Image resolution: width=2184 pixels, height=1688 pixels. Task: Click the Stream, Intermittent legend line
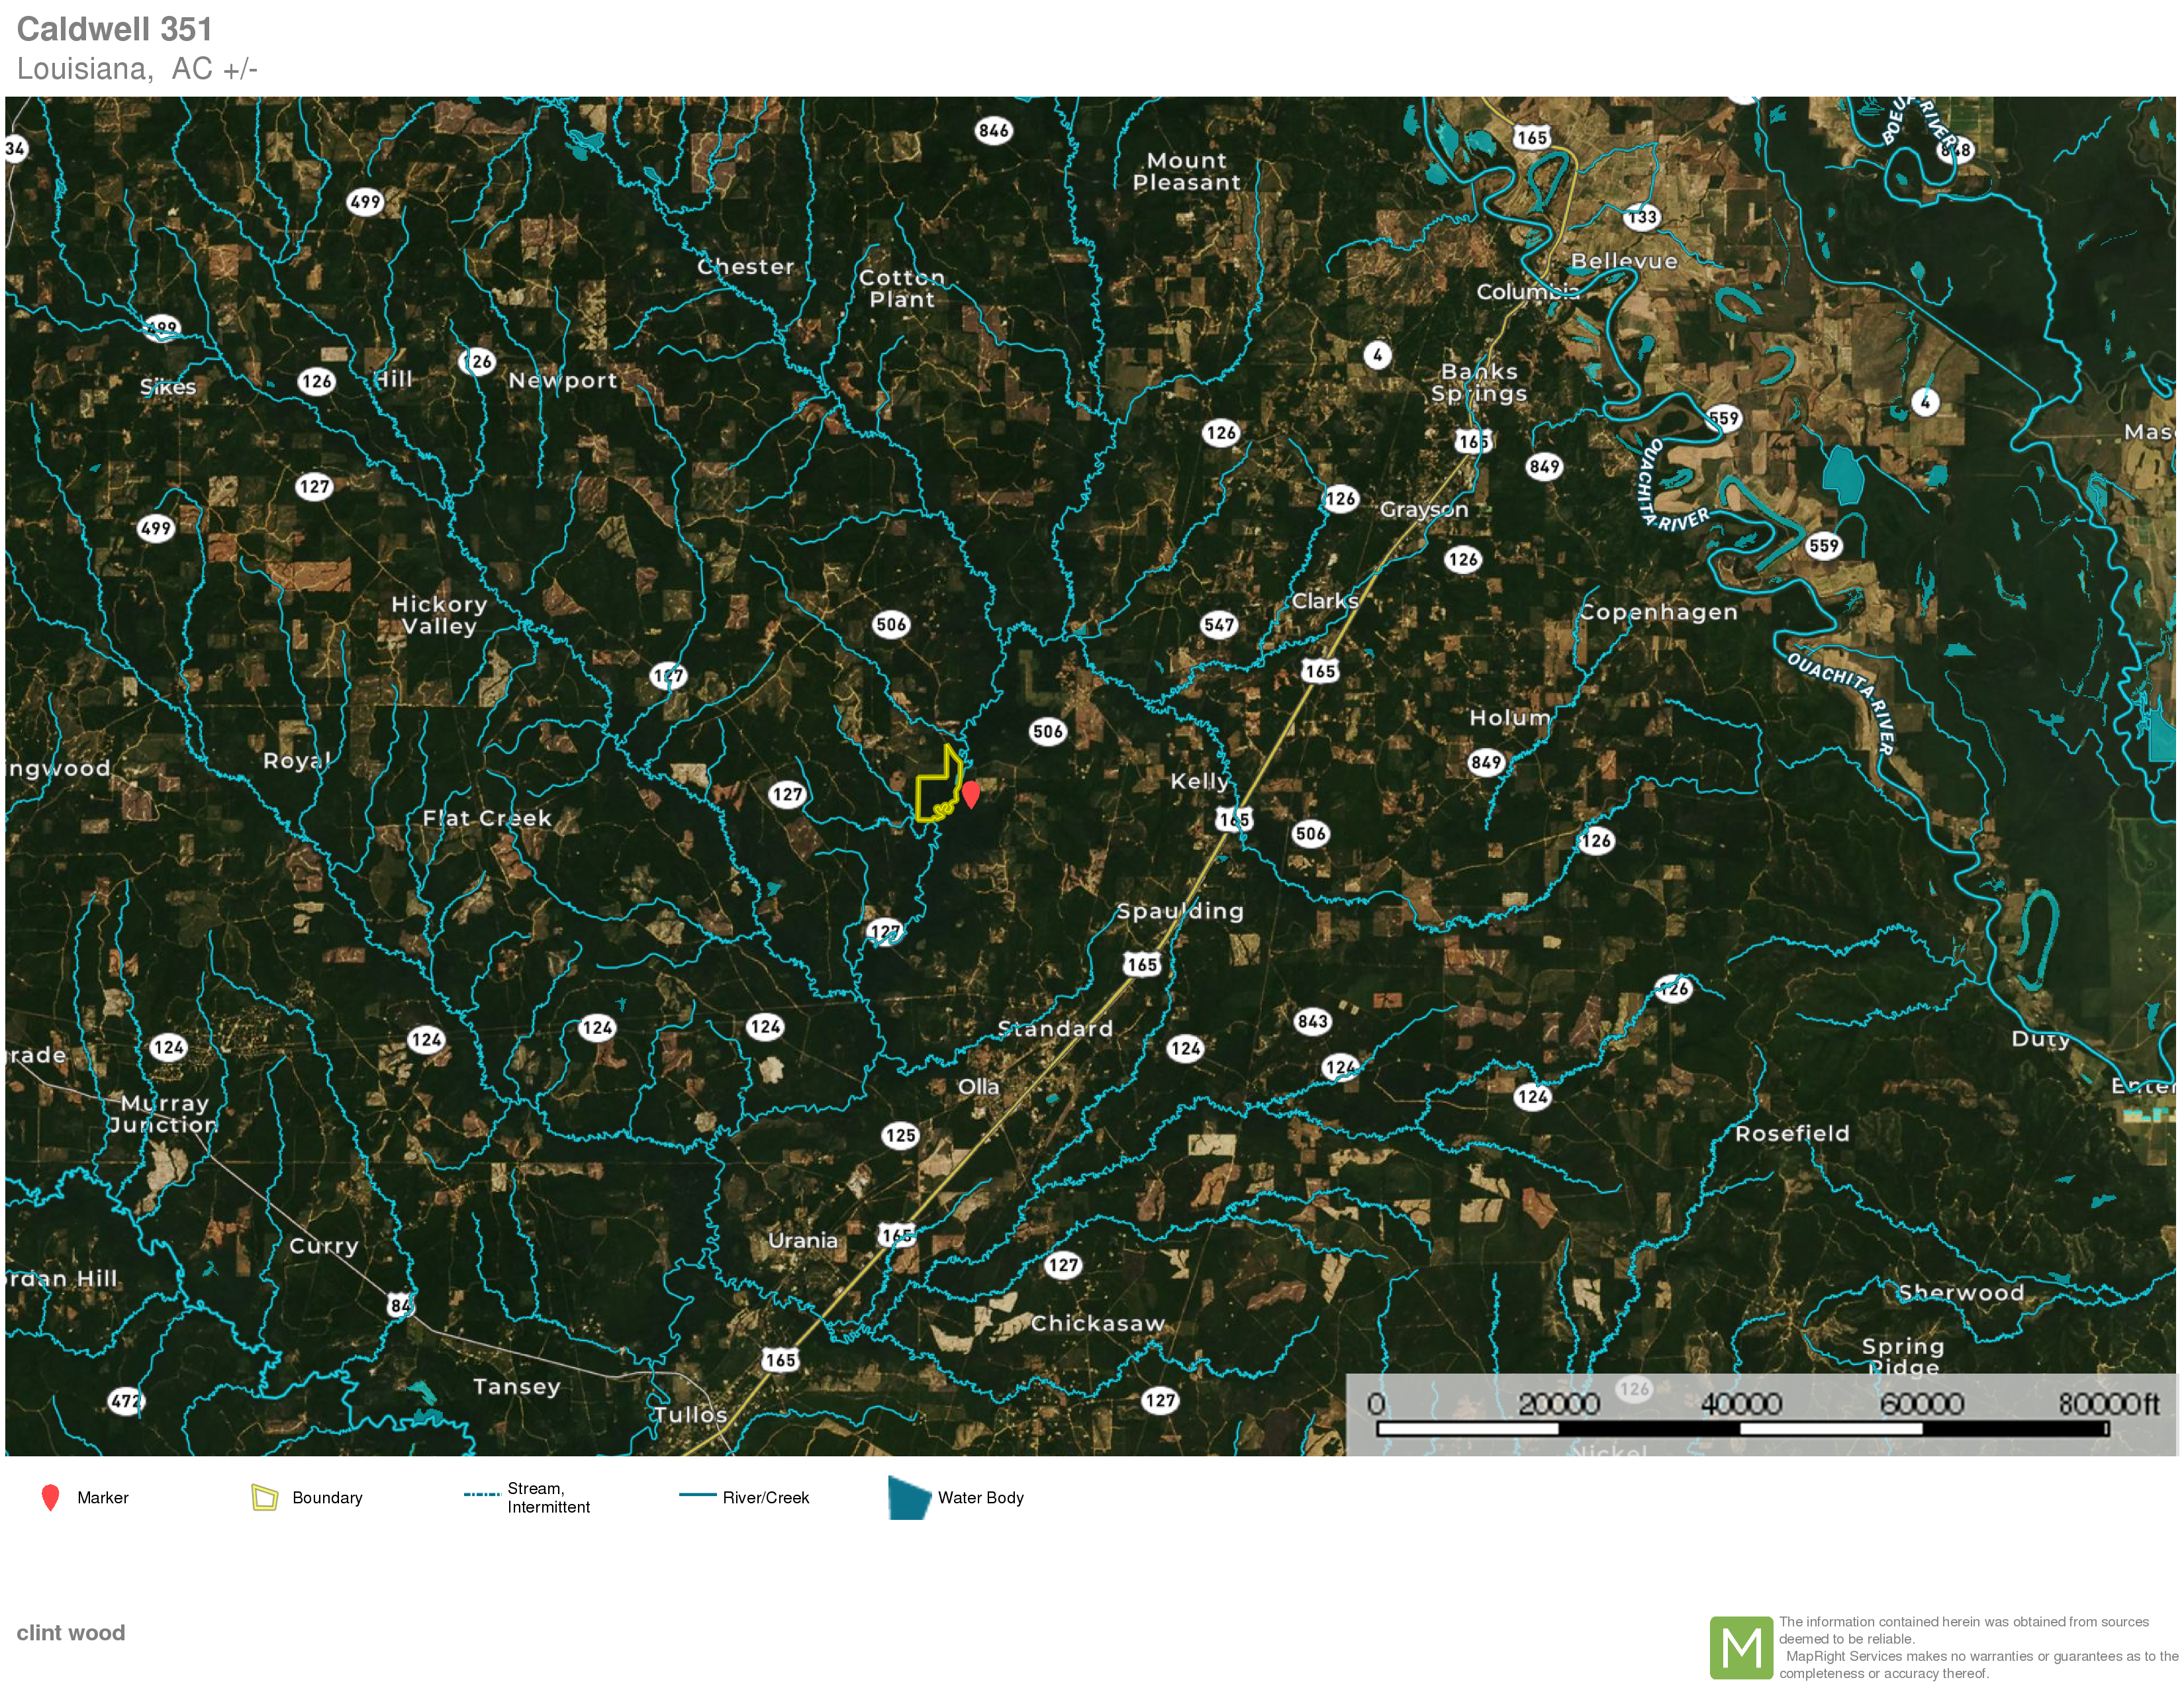[482, 1494]
